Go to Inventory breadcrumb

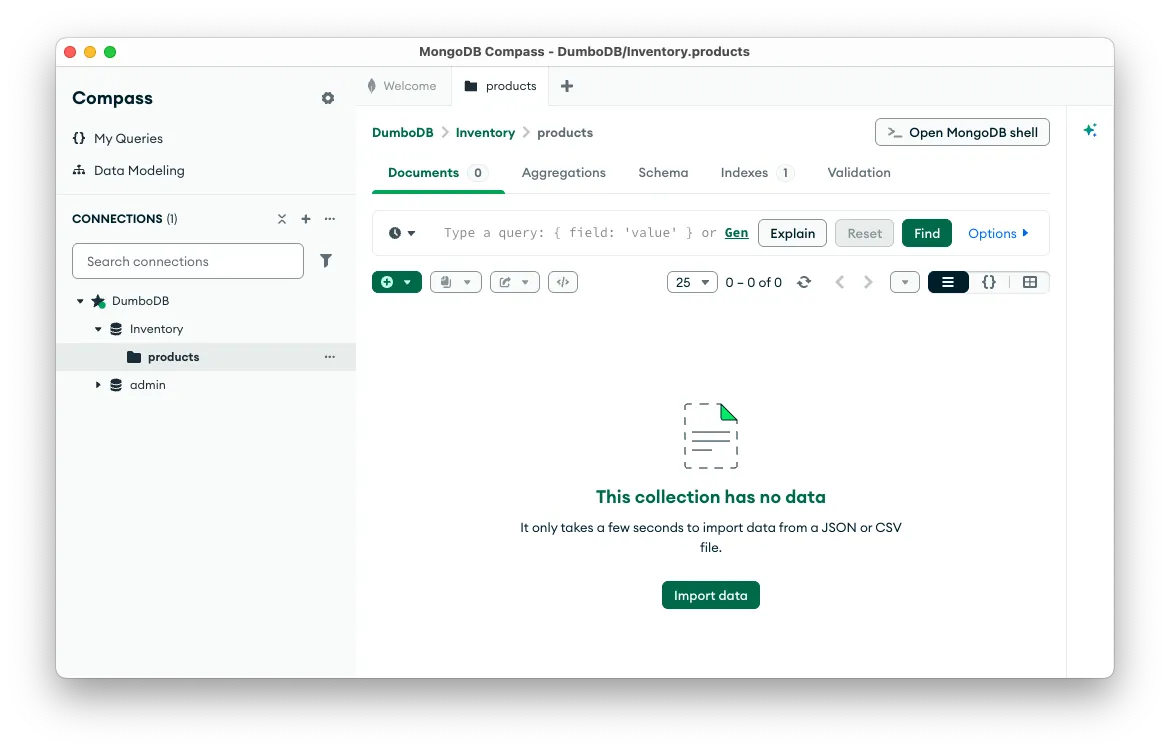[485, 132]
